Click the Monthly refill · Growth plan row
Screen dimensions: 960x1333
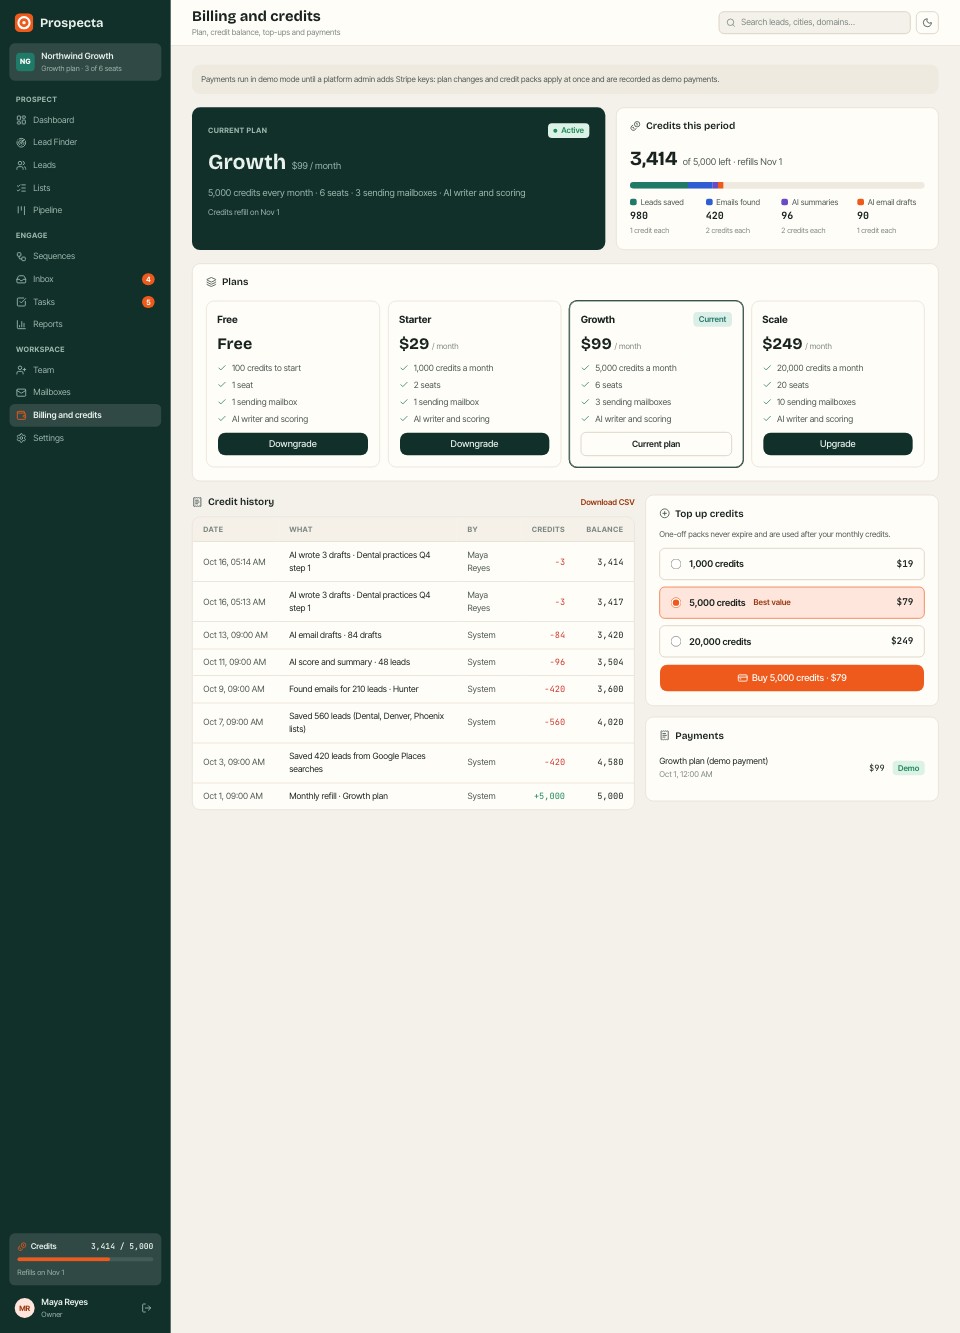[x=413, y=796]
